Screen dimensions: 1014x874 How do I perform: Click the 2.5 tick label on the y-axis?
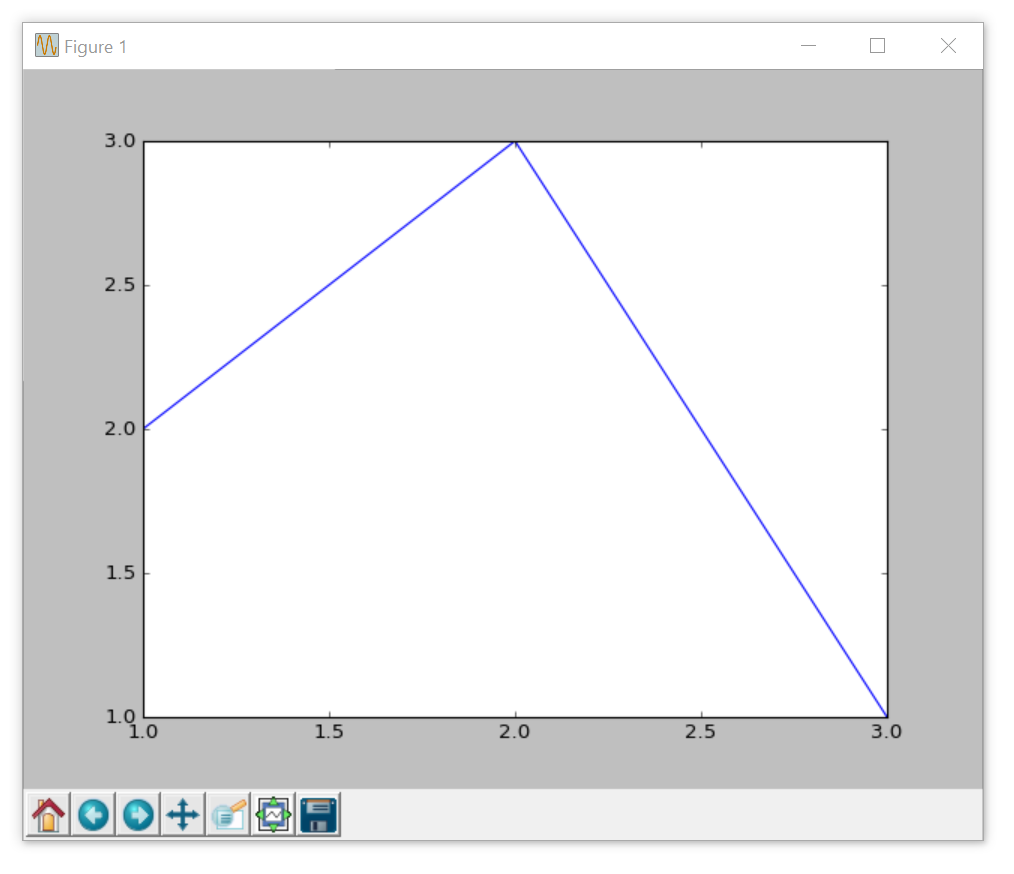(120, 286)
